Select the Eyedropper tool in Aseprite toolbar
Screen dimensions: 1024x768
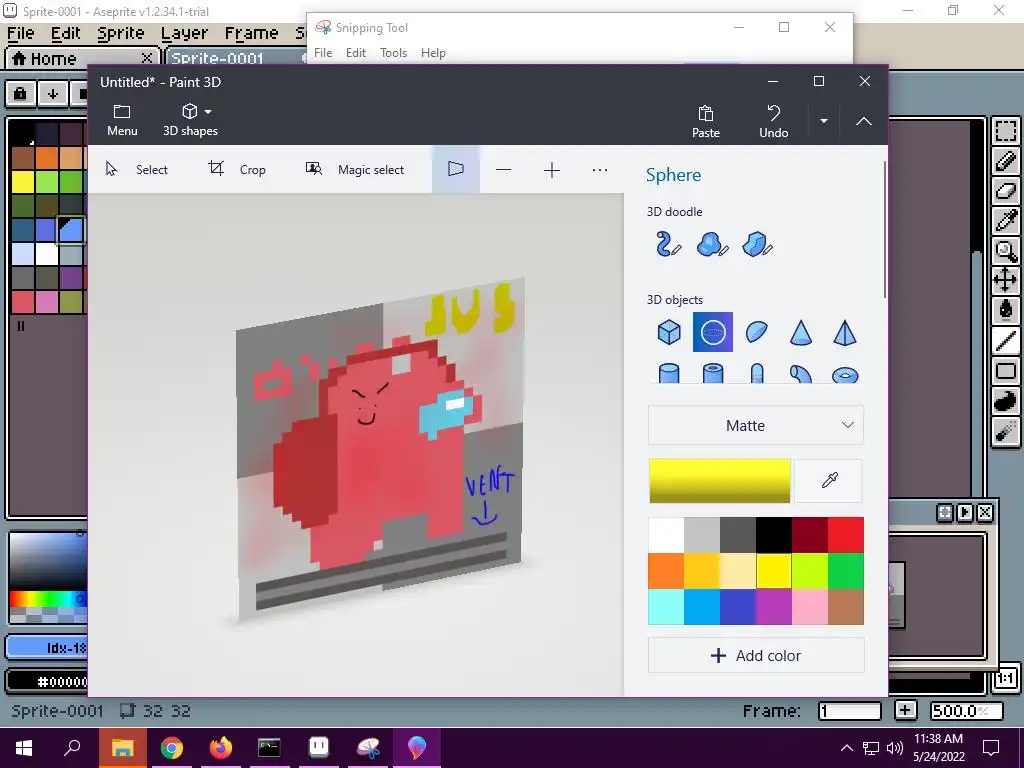1006,221
